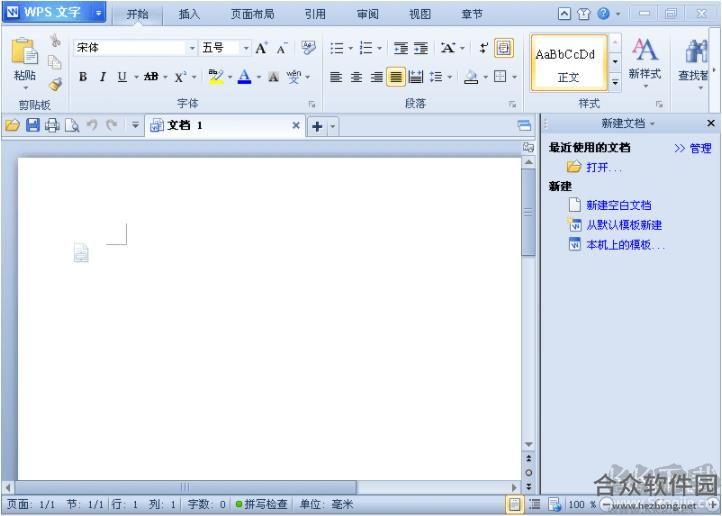Viewport: 722px width, 516px height.
Task: Switch to the 引用 tab
Action: (x=315, y=14)
